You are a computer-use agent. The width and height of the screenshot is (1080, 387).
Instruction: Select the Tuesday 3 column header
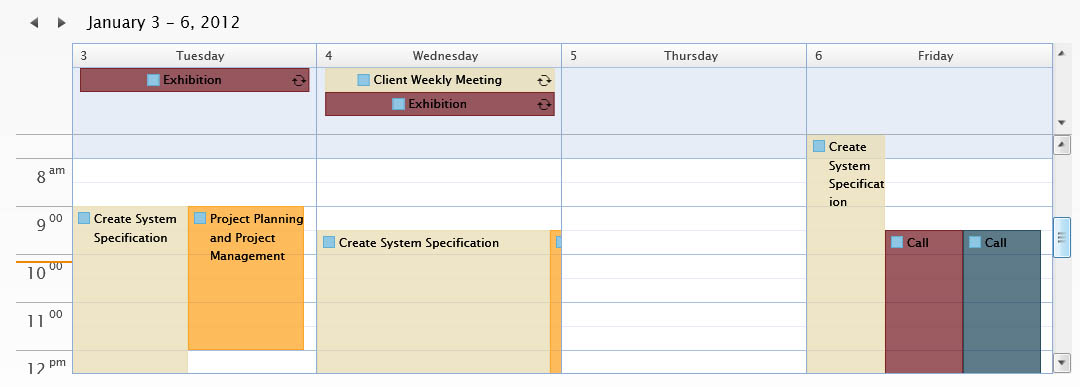(194, 56)
